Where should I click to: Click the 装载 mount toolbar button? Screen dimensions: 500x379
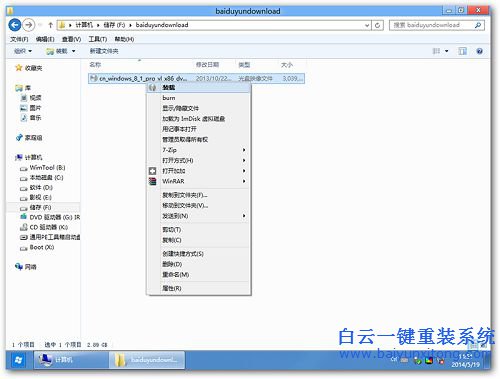pyautogui.click(x=57, y=51)
